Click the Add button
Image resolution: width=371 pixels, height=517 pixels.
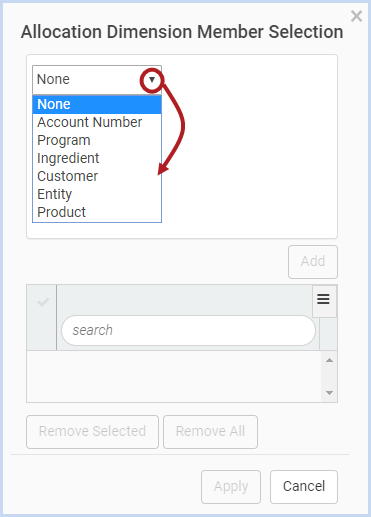[313, 262]
